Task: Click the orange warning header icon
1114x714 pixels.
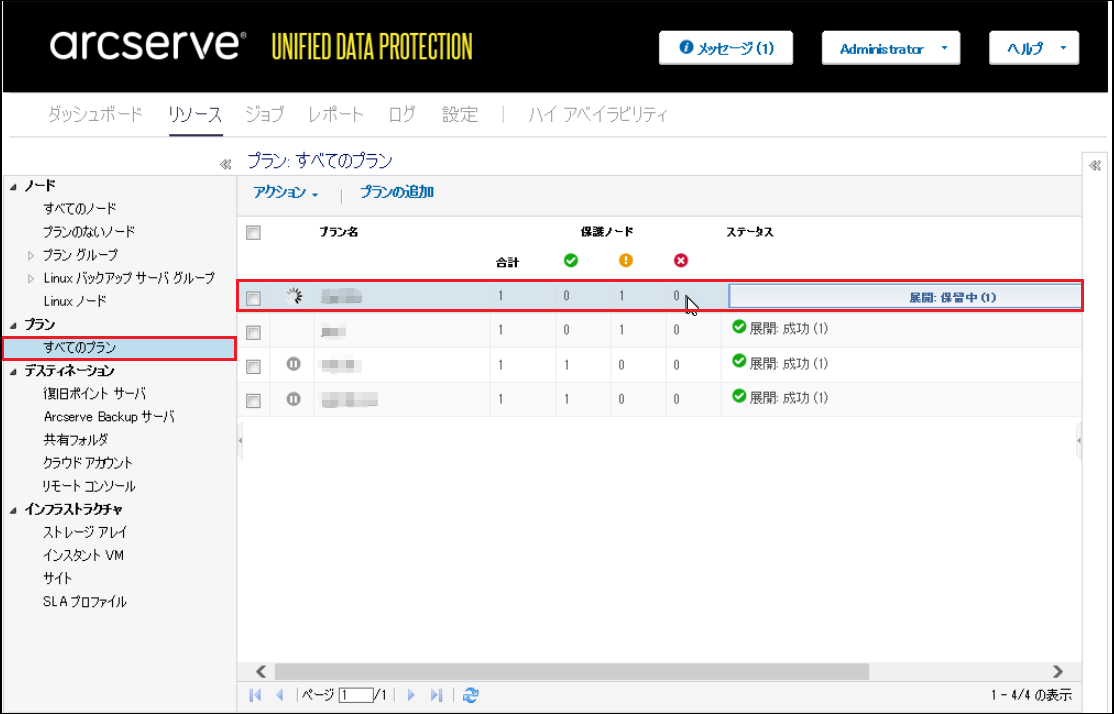Action: [x=625, y=260]
